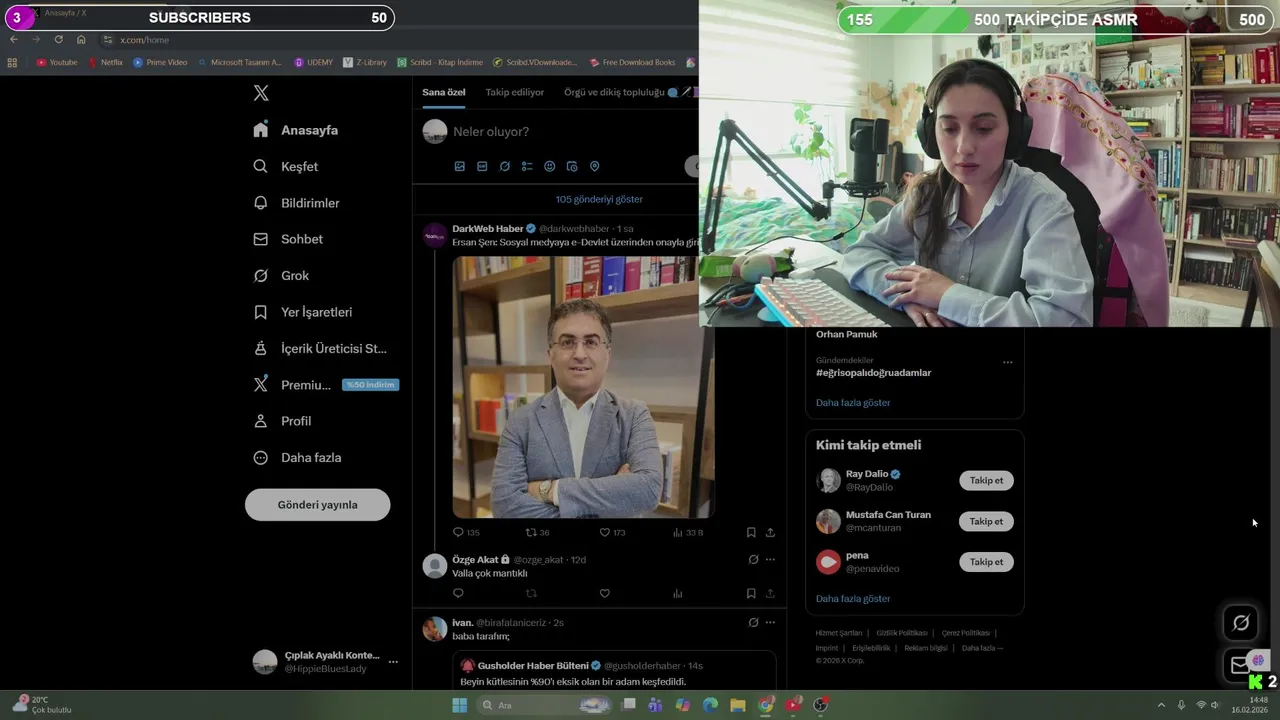Bookmark the DarkWeb Haber post

click(751, 533)
